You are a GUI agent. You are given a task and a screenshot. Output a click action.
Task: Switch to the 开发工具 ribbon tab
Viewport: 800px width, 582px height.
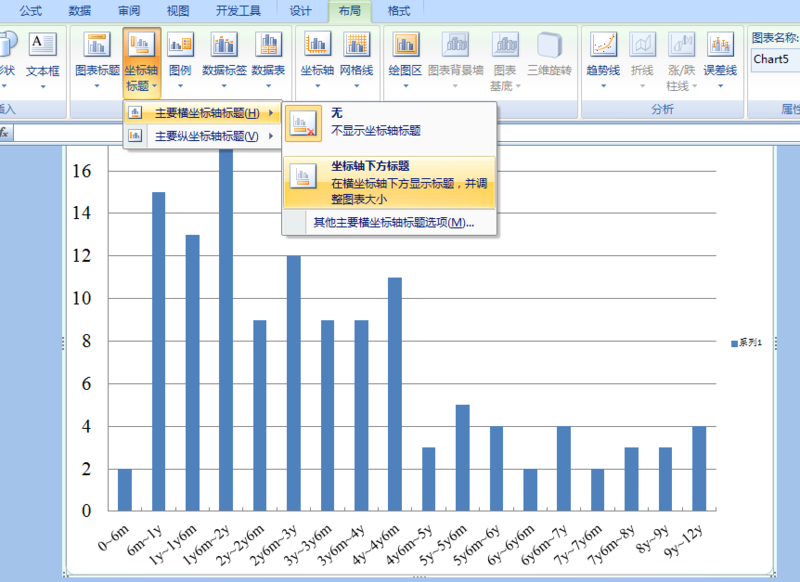pyautogui.click(x=238, y=11)
